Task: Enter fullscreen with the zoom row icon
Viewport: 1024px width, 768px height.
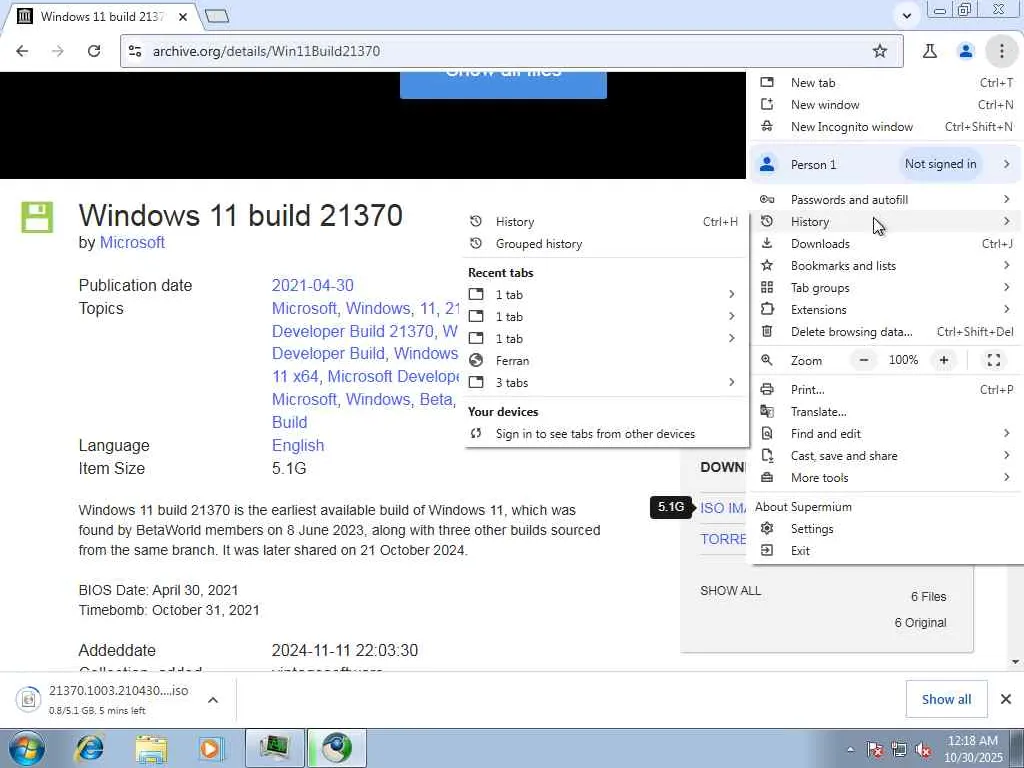Action: pyautogui.click(x=993, y=360)
